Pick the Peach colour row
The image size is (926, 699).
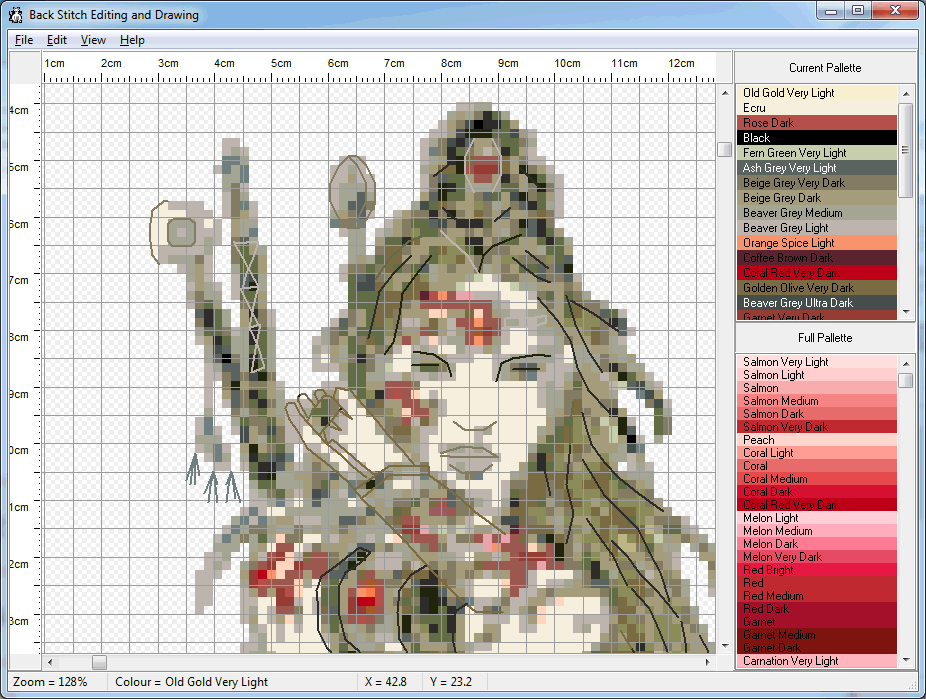pos(817,440)
